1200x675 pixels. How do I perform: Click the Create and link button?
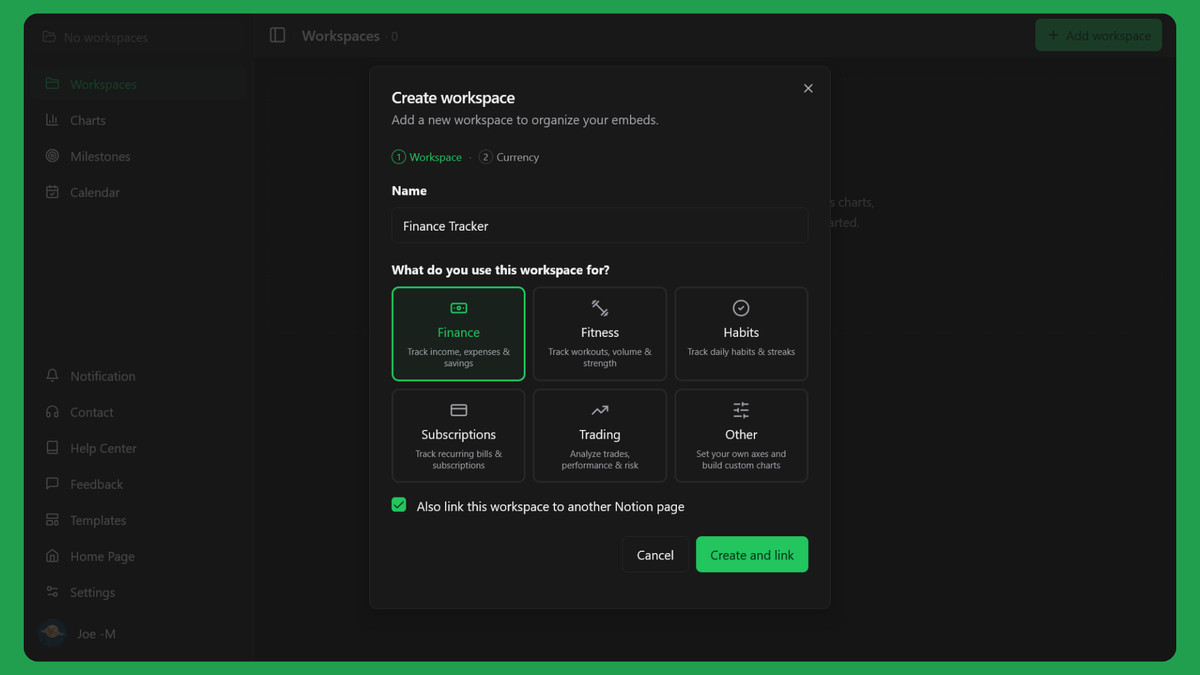tap(752, 555)
